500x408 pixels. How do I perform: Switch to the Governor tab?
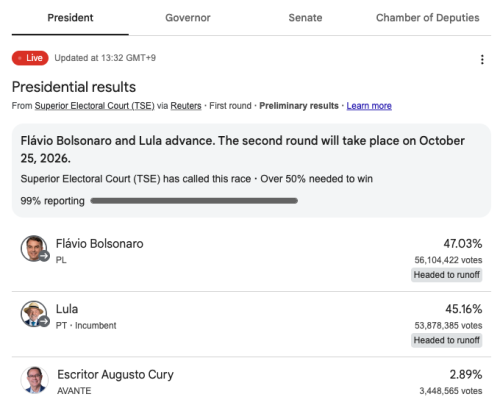pos(188,18)
